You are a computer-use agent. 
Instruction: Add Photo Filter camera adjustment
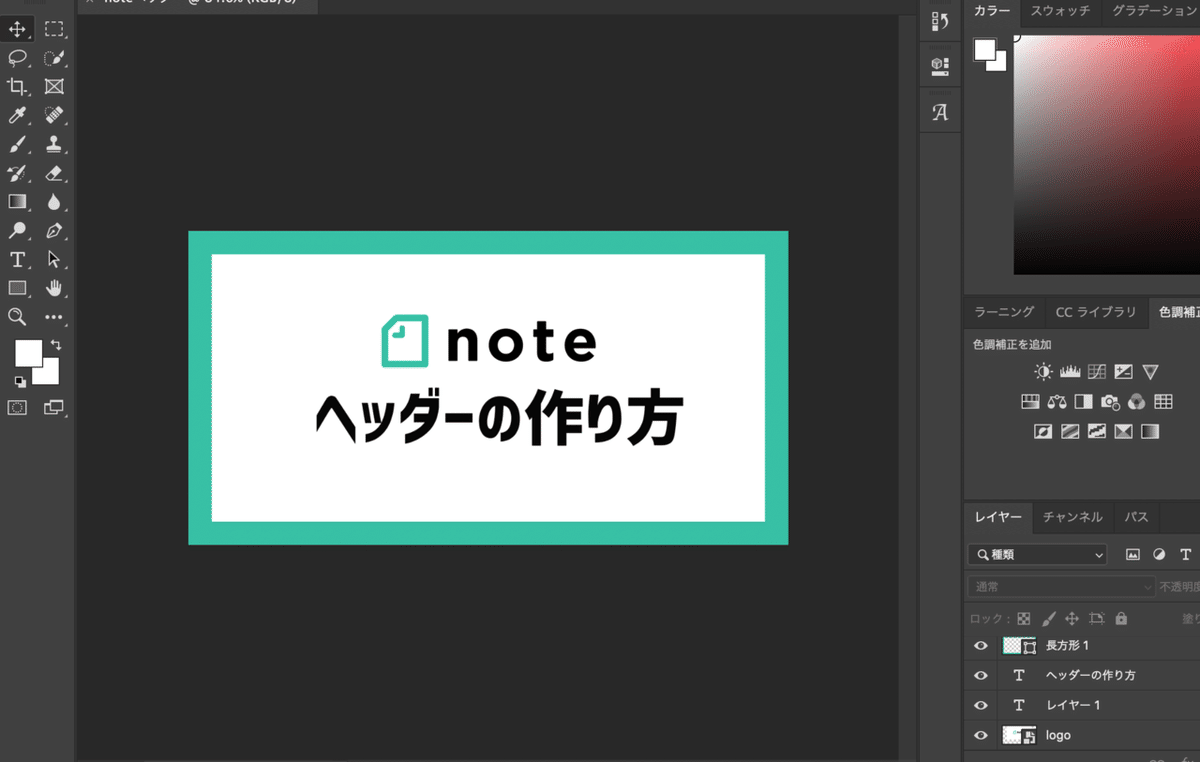[1110, 402]
